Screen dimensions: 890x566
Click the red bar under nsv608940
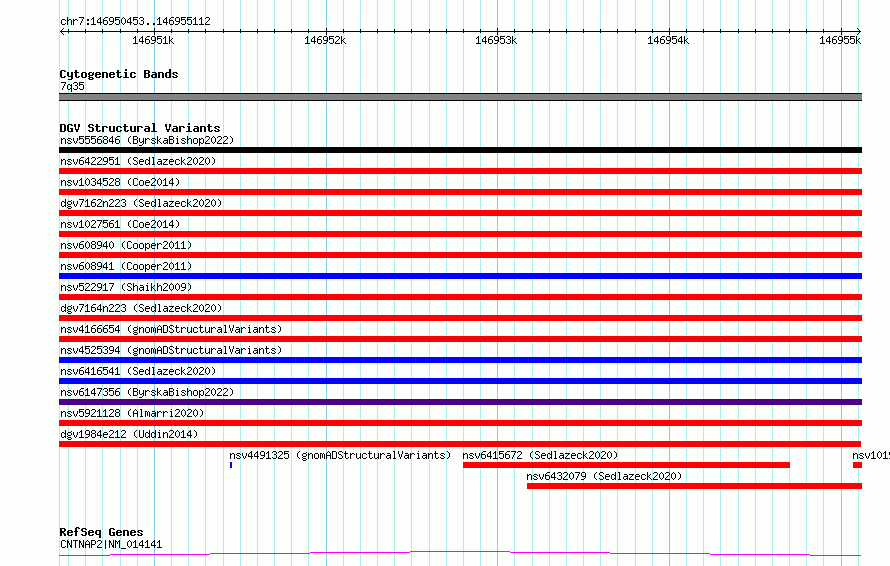460,255
